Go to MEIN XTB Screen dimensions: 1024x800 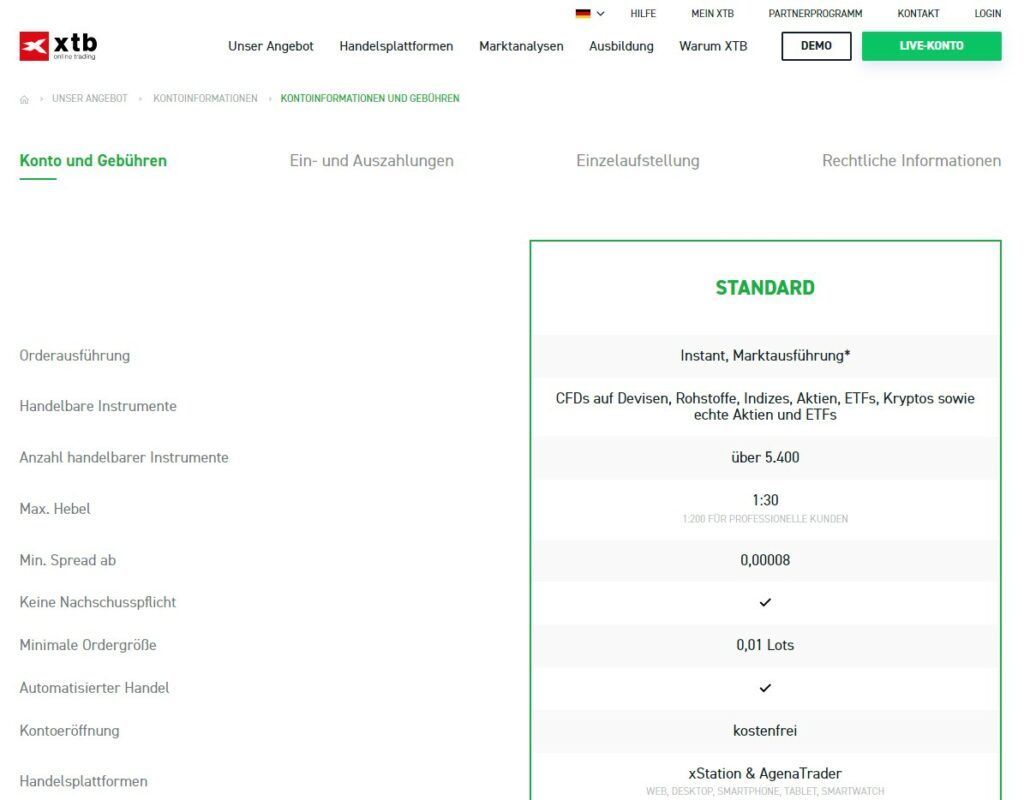712,13
